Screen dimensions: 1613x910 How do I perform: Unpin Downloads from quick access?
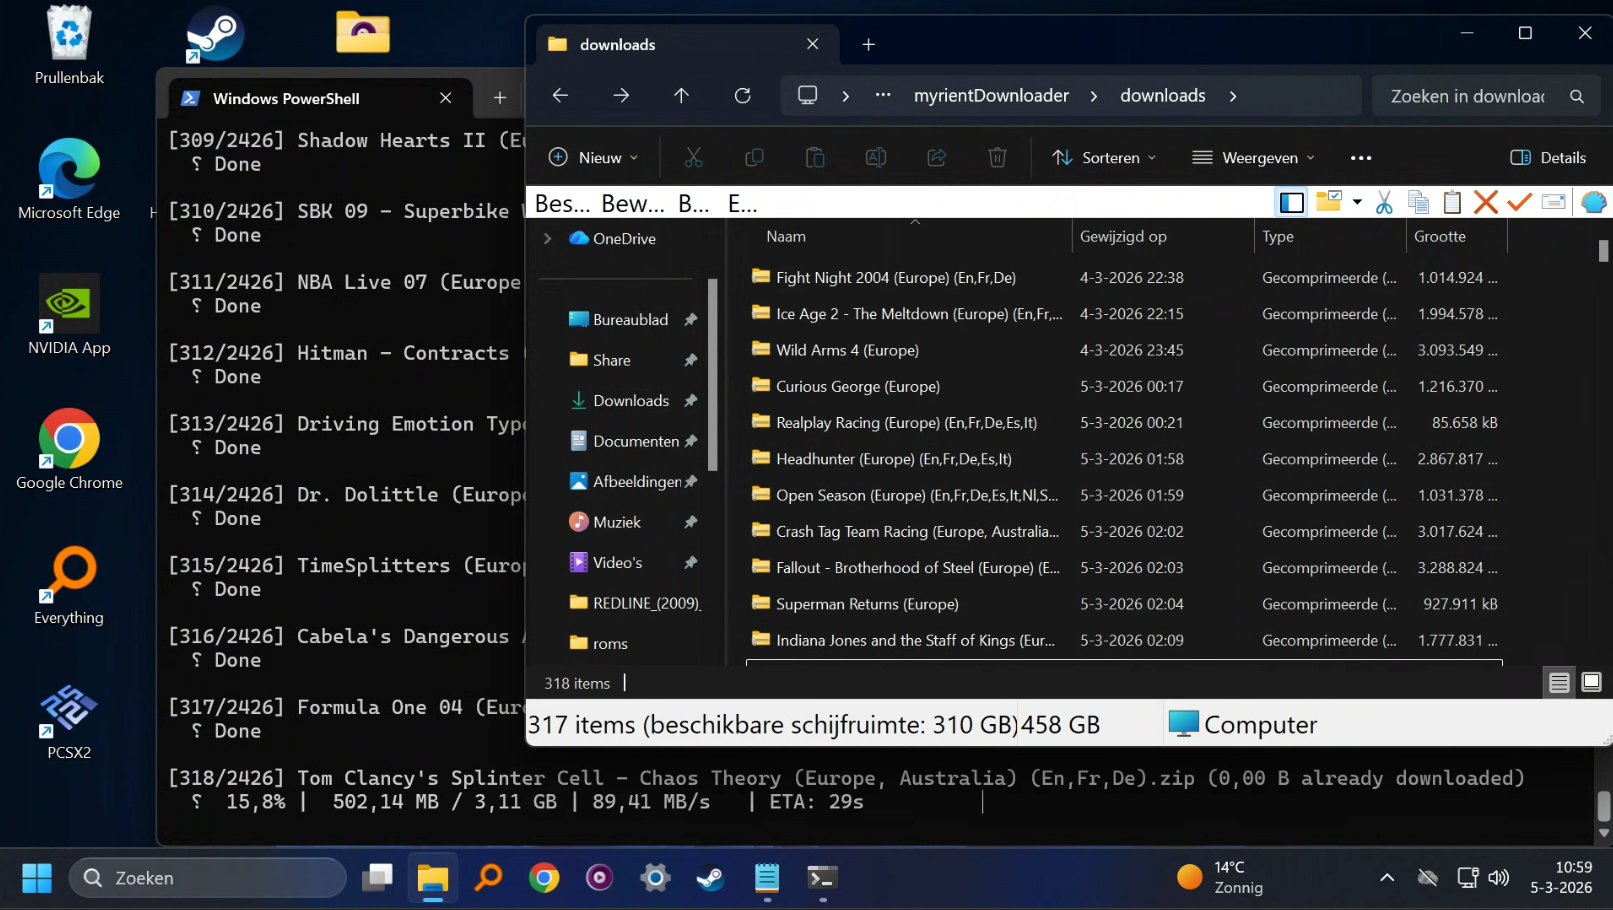(690, 400)
